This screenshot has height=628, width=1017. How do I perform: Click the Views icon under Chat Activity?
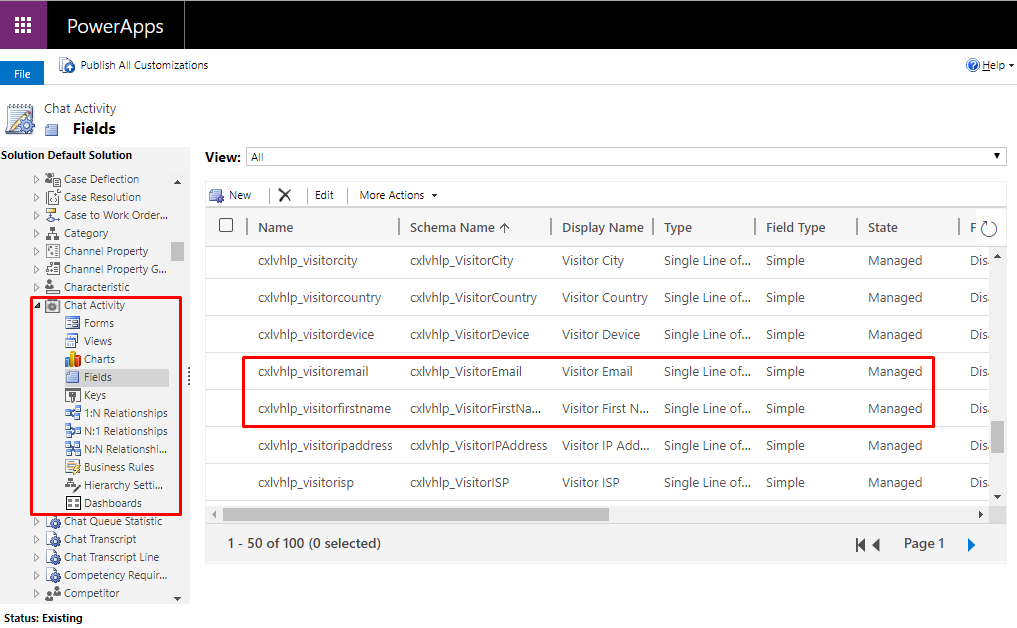[73, 341]
